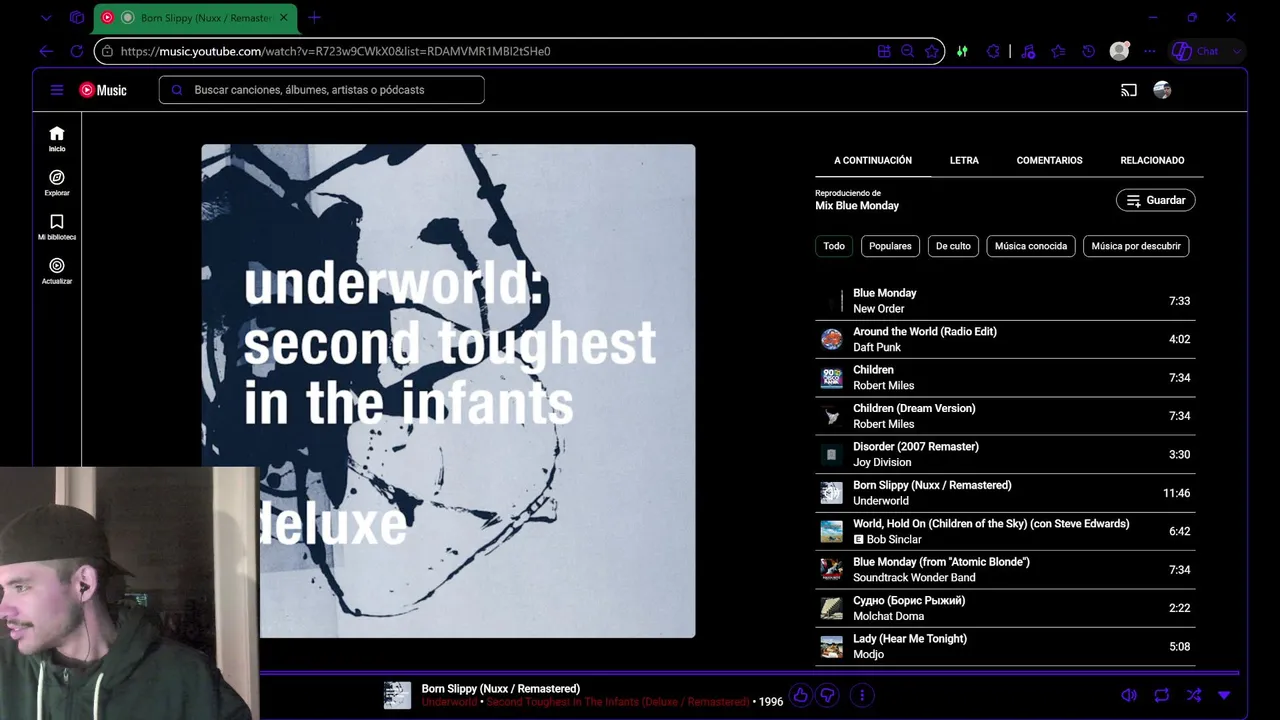Screen dimensions: 1280x720
Task: Open the Relacionado tab
Action: 1152,160
